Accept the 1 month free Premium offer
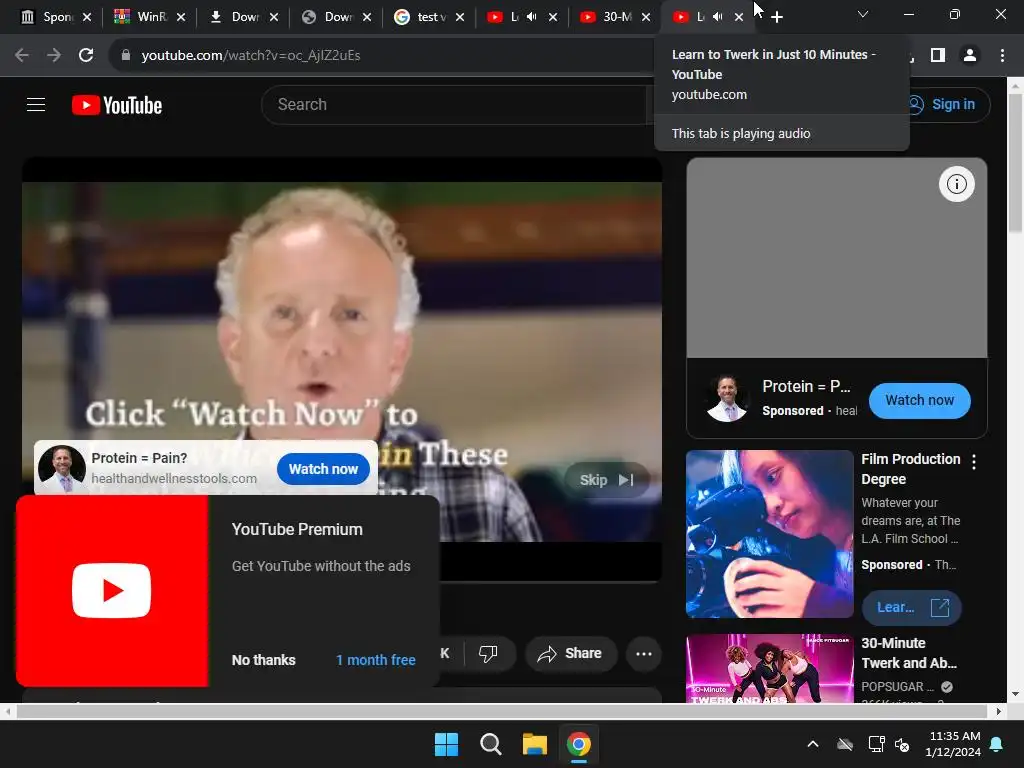The height and width of the screenshot is (768, 1024). tap(376, 660)
